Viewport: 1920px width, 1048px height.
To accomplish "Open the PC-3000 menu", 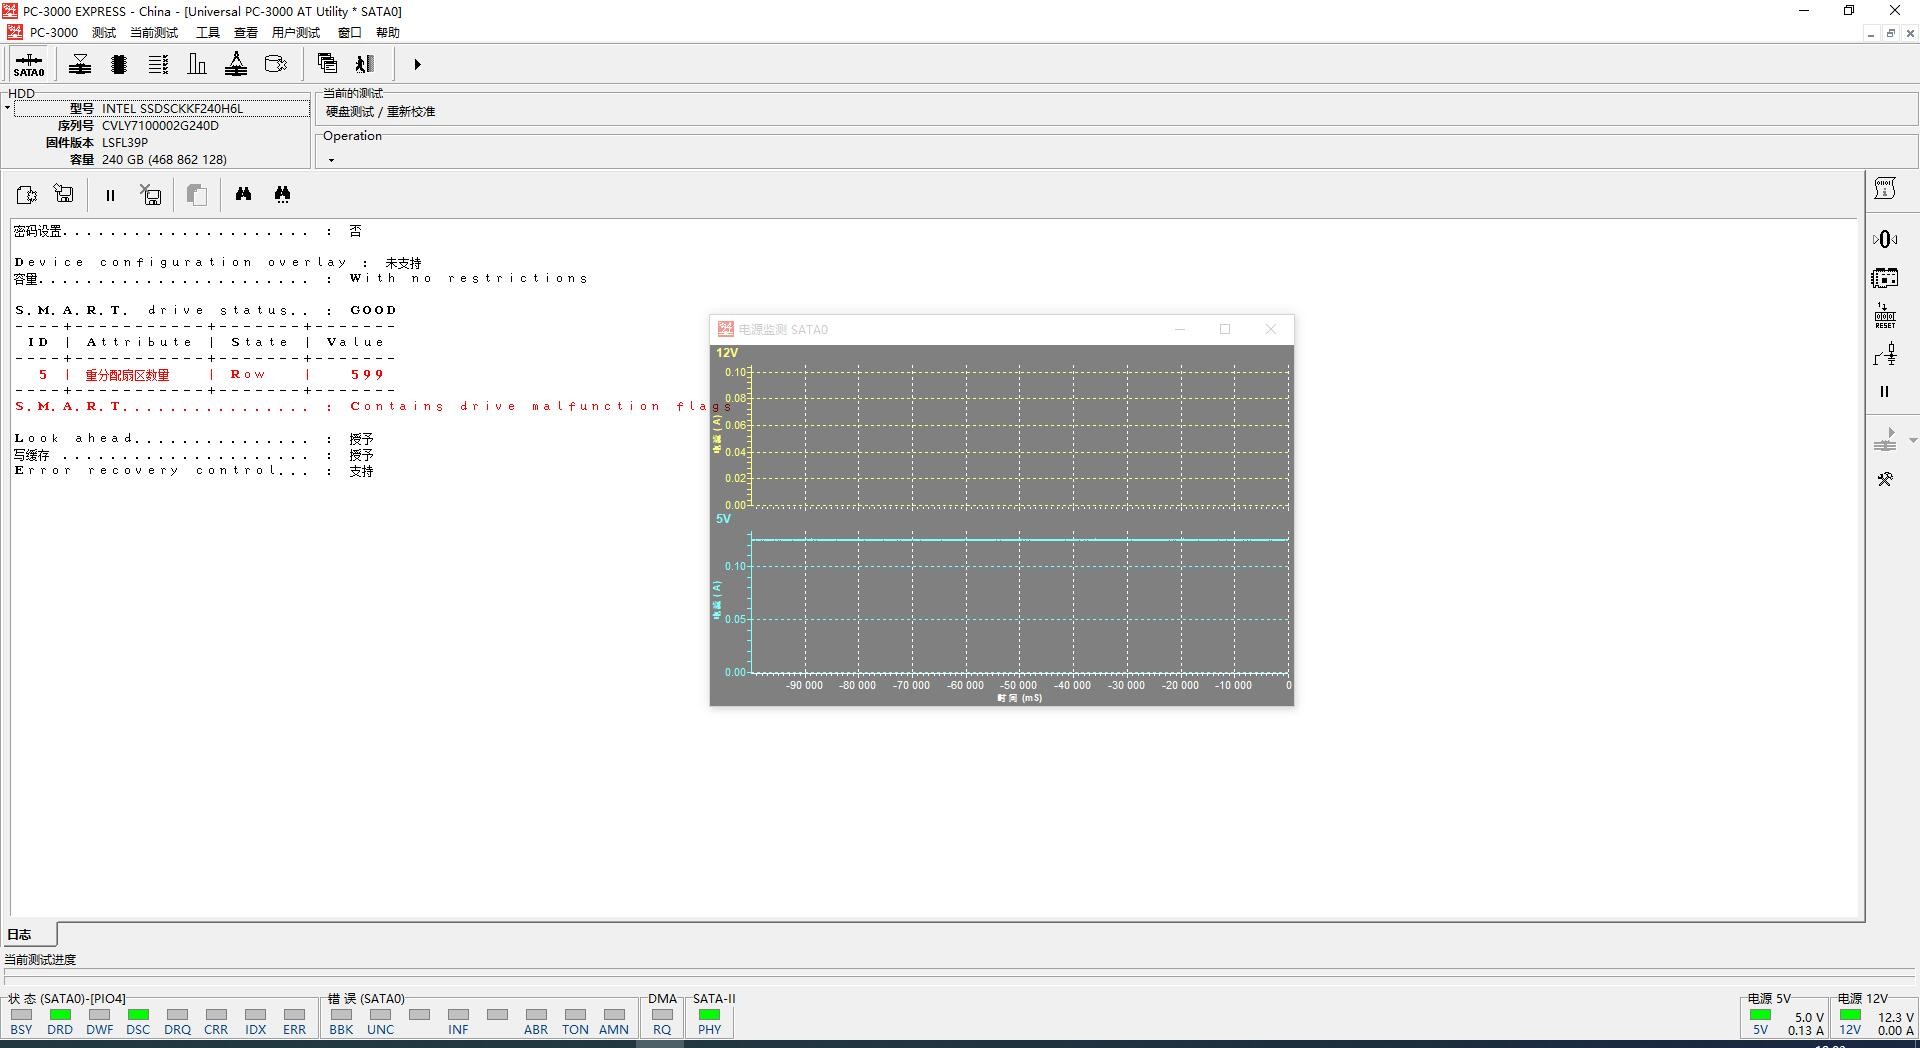I will [x=53, y=33].
